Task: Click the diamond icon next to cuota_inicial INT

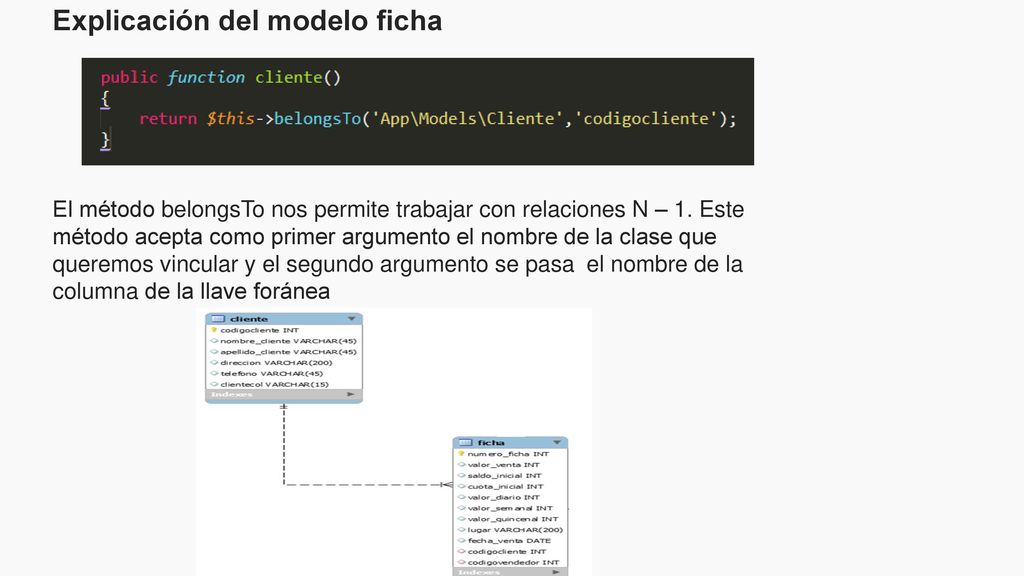Action: (461, 486)
